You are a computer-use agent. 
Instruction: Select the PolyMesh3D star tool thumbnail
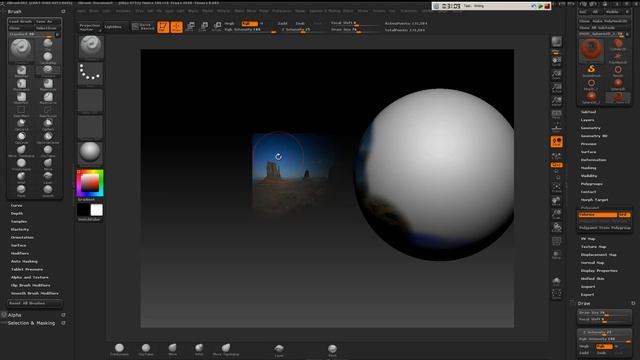pos(618,58)
